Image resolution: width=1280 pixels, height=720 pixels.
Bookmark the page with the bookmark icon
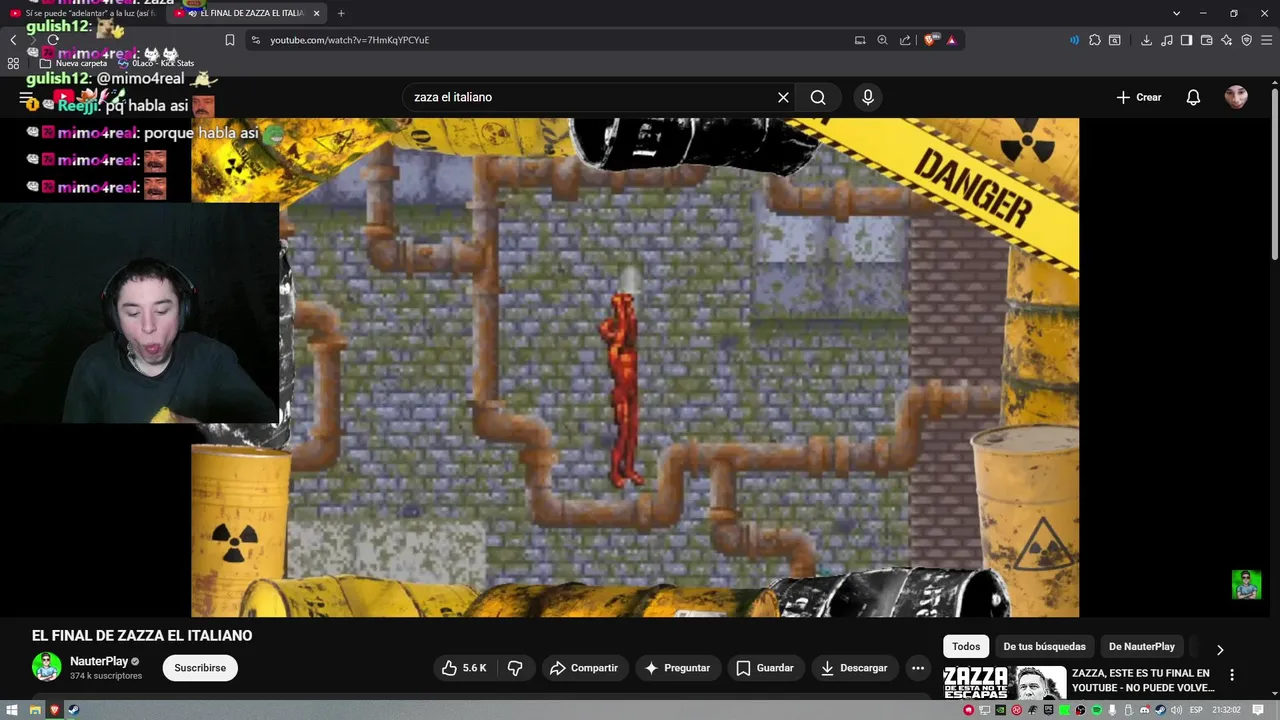pos(230,40)
